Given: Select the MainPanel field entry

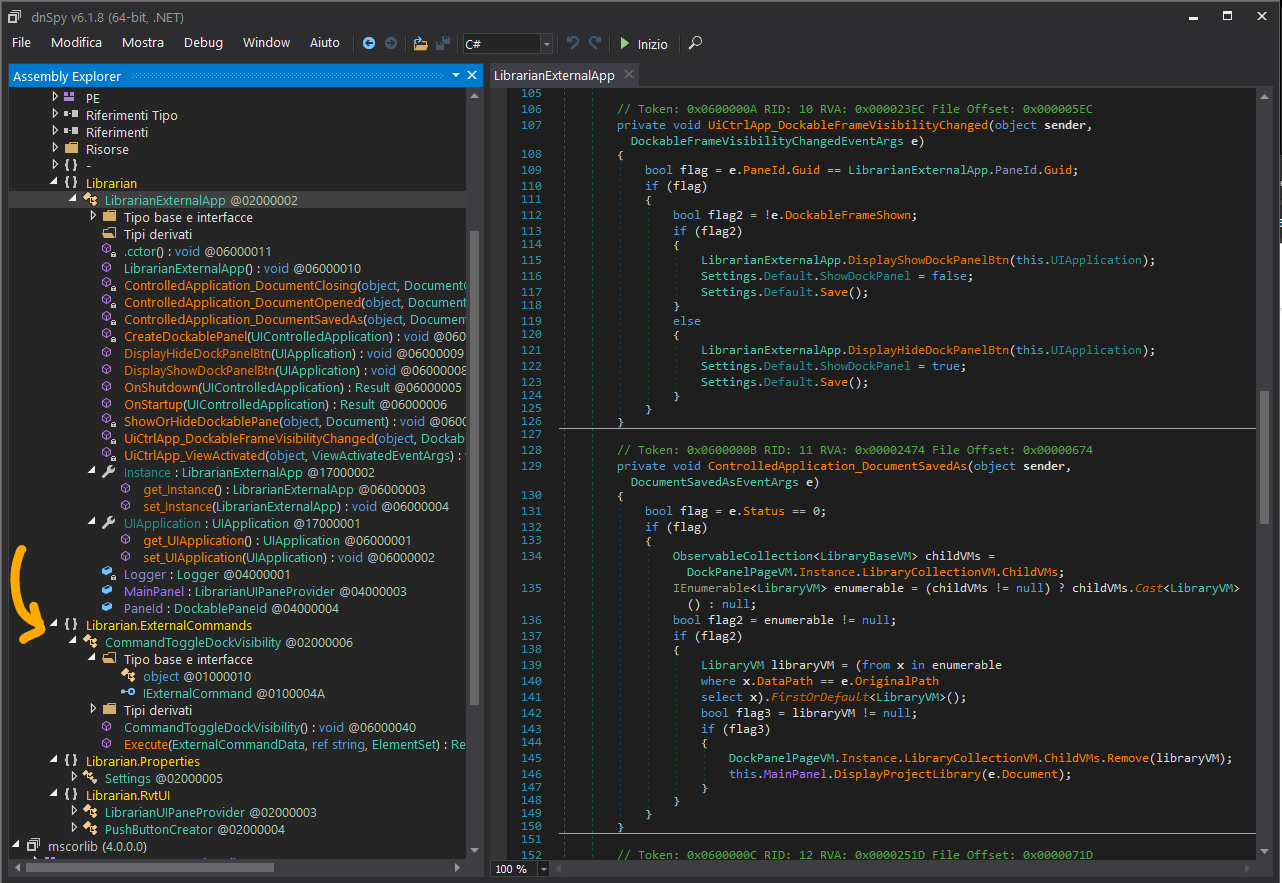Looking at the screenshot, I should pyautogui.click(x=265, y=591).
